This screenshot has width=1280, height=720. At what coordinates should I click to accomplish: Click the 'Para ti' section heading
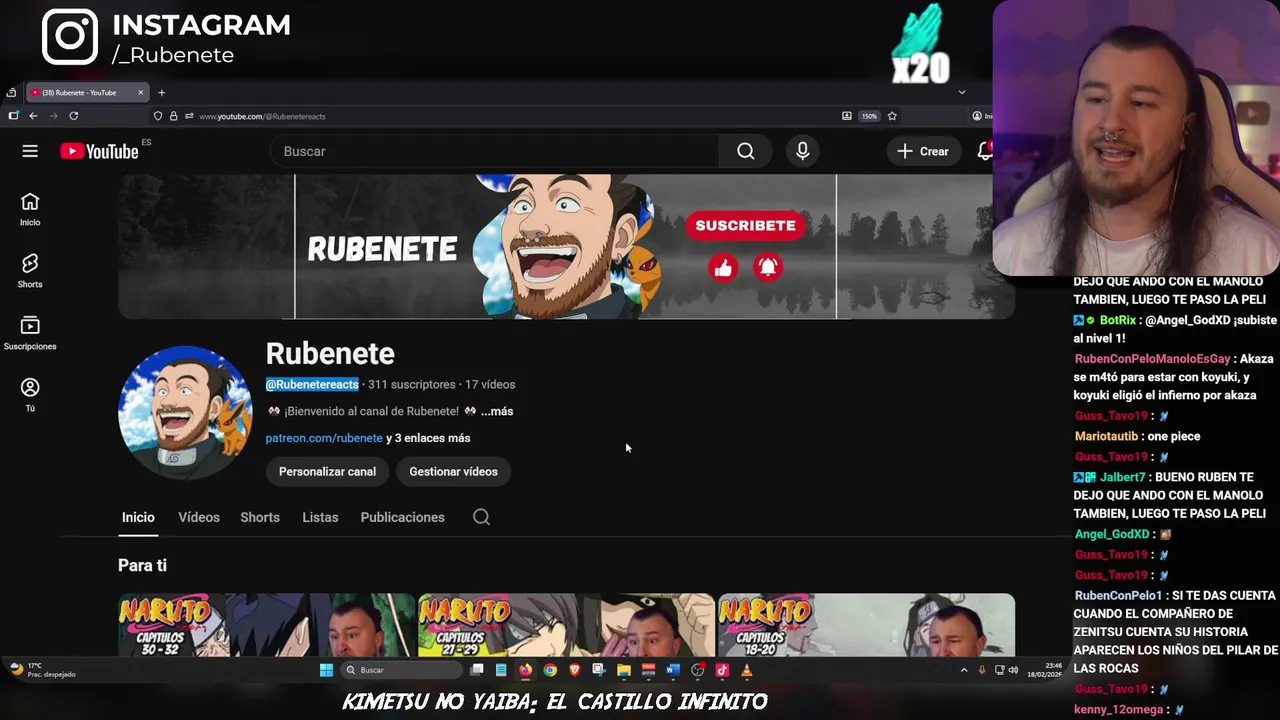[142, 565]
